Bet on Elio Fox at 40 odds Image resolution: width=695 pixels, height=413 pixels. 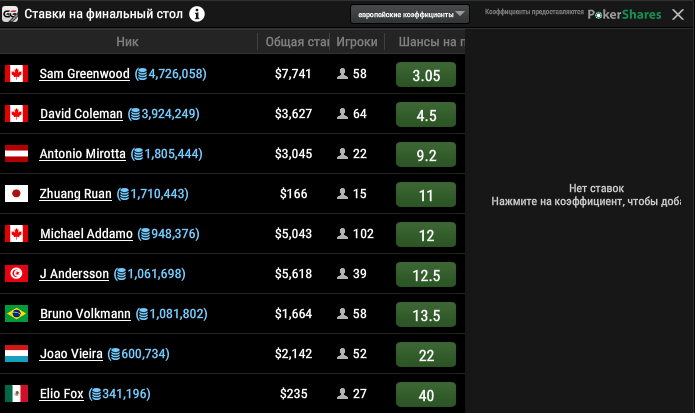(x=426, y=395)
